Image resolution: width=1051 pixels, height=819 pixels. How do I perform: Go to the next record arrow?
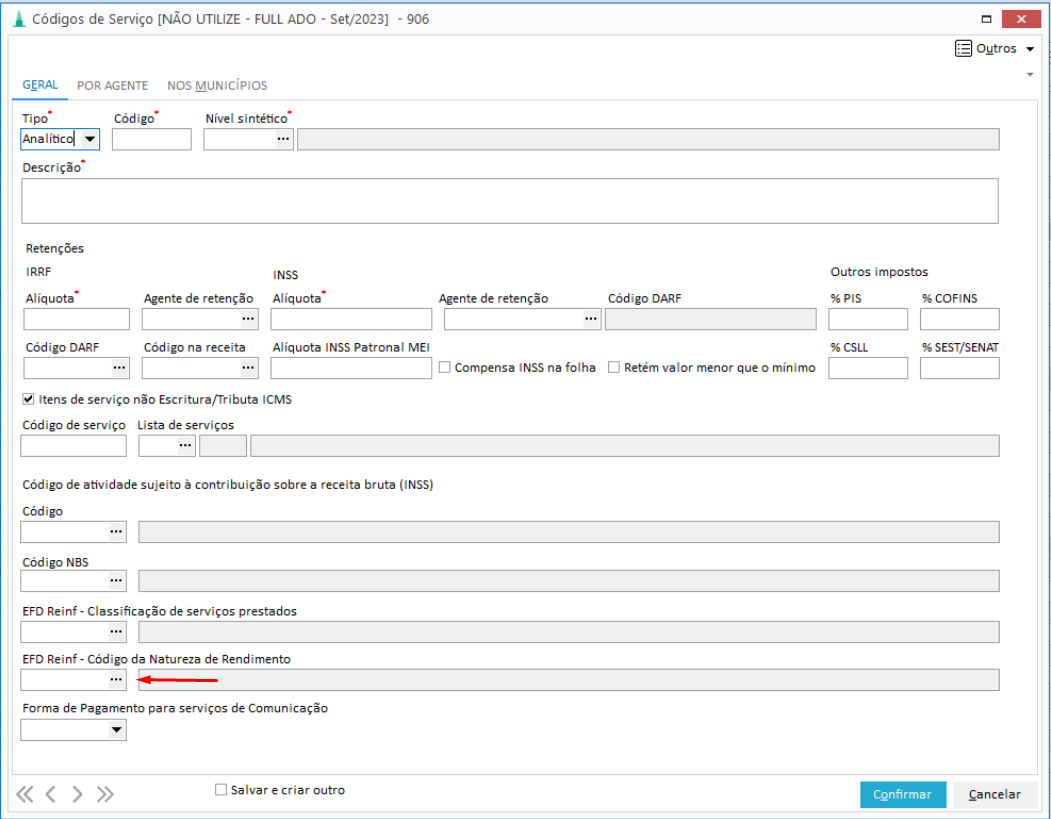77,795
